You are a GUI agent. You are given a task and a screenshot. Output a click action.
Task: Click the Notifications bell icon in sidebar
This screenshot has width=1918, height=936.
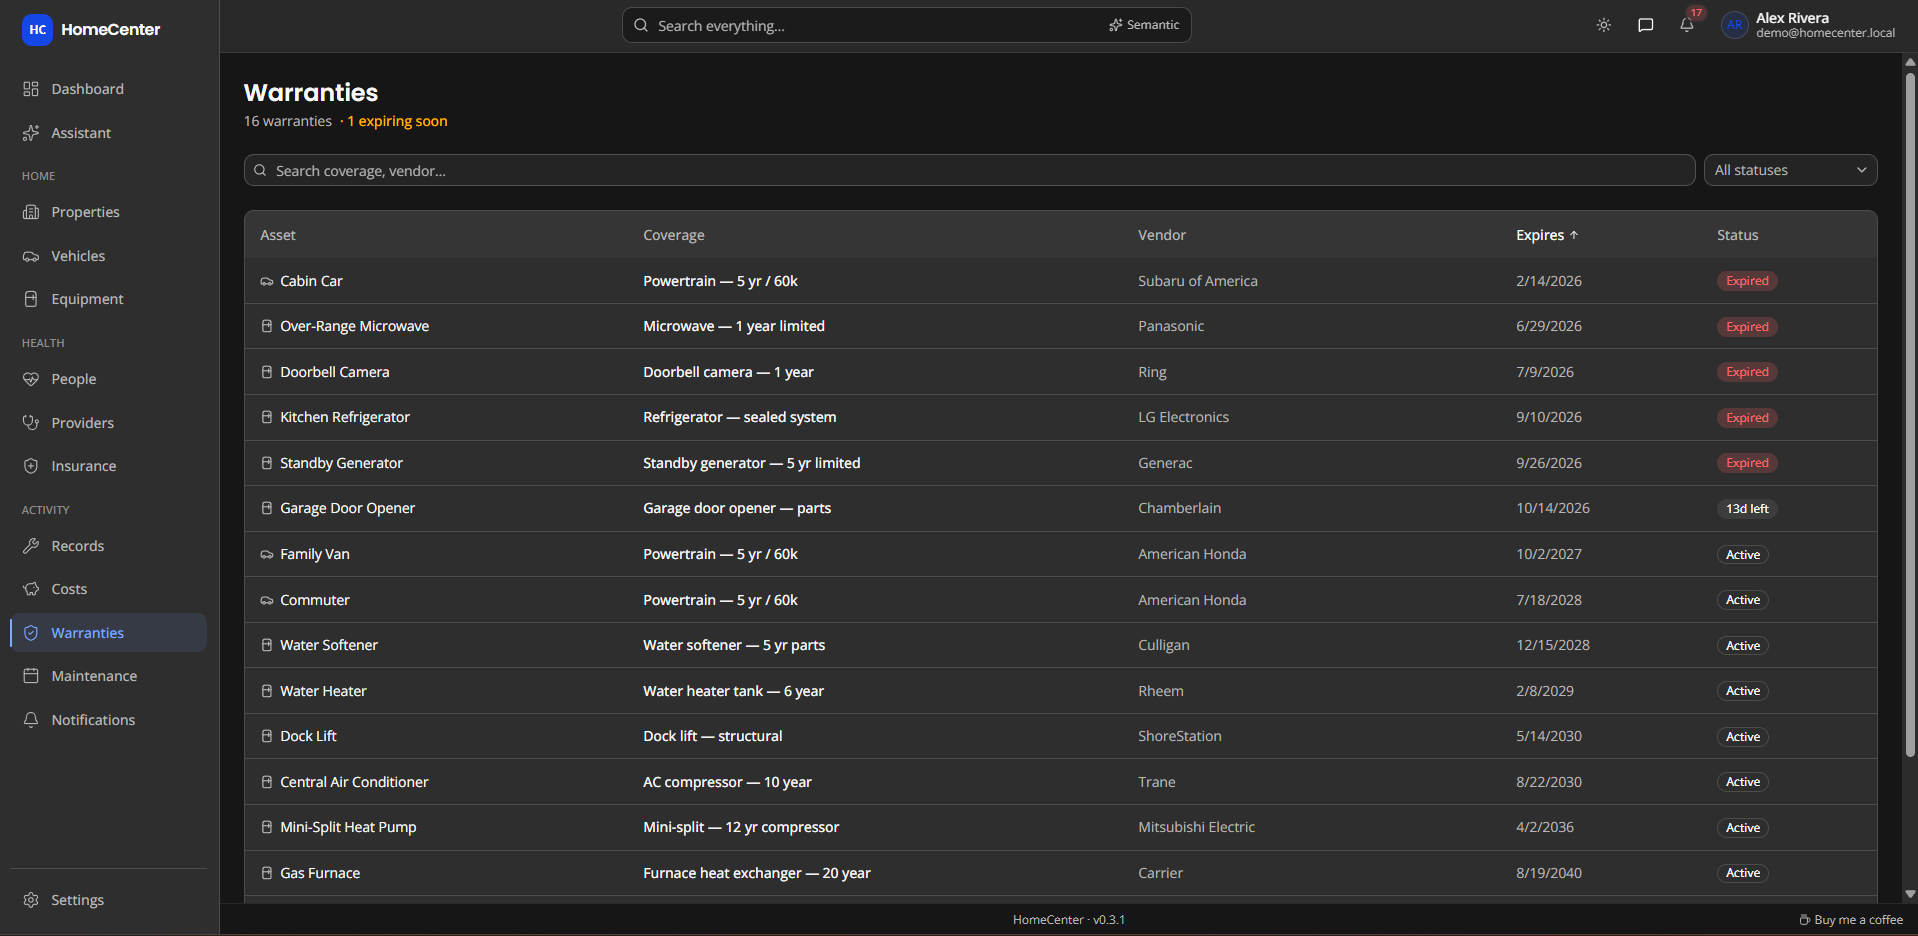click(31, 720)
